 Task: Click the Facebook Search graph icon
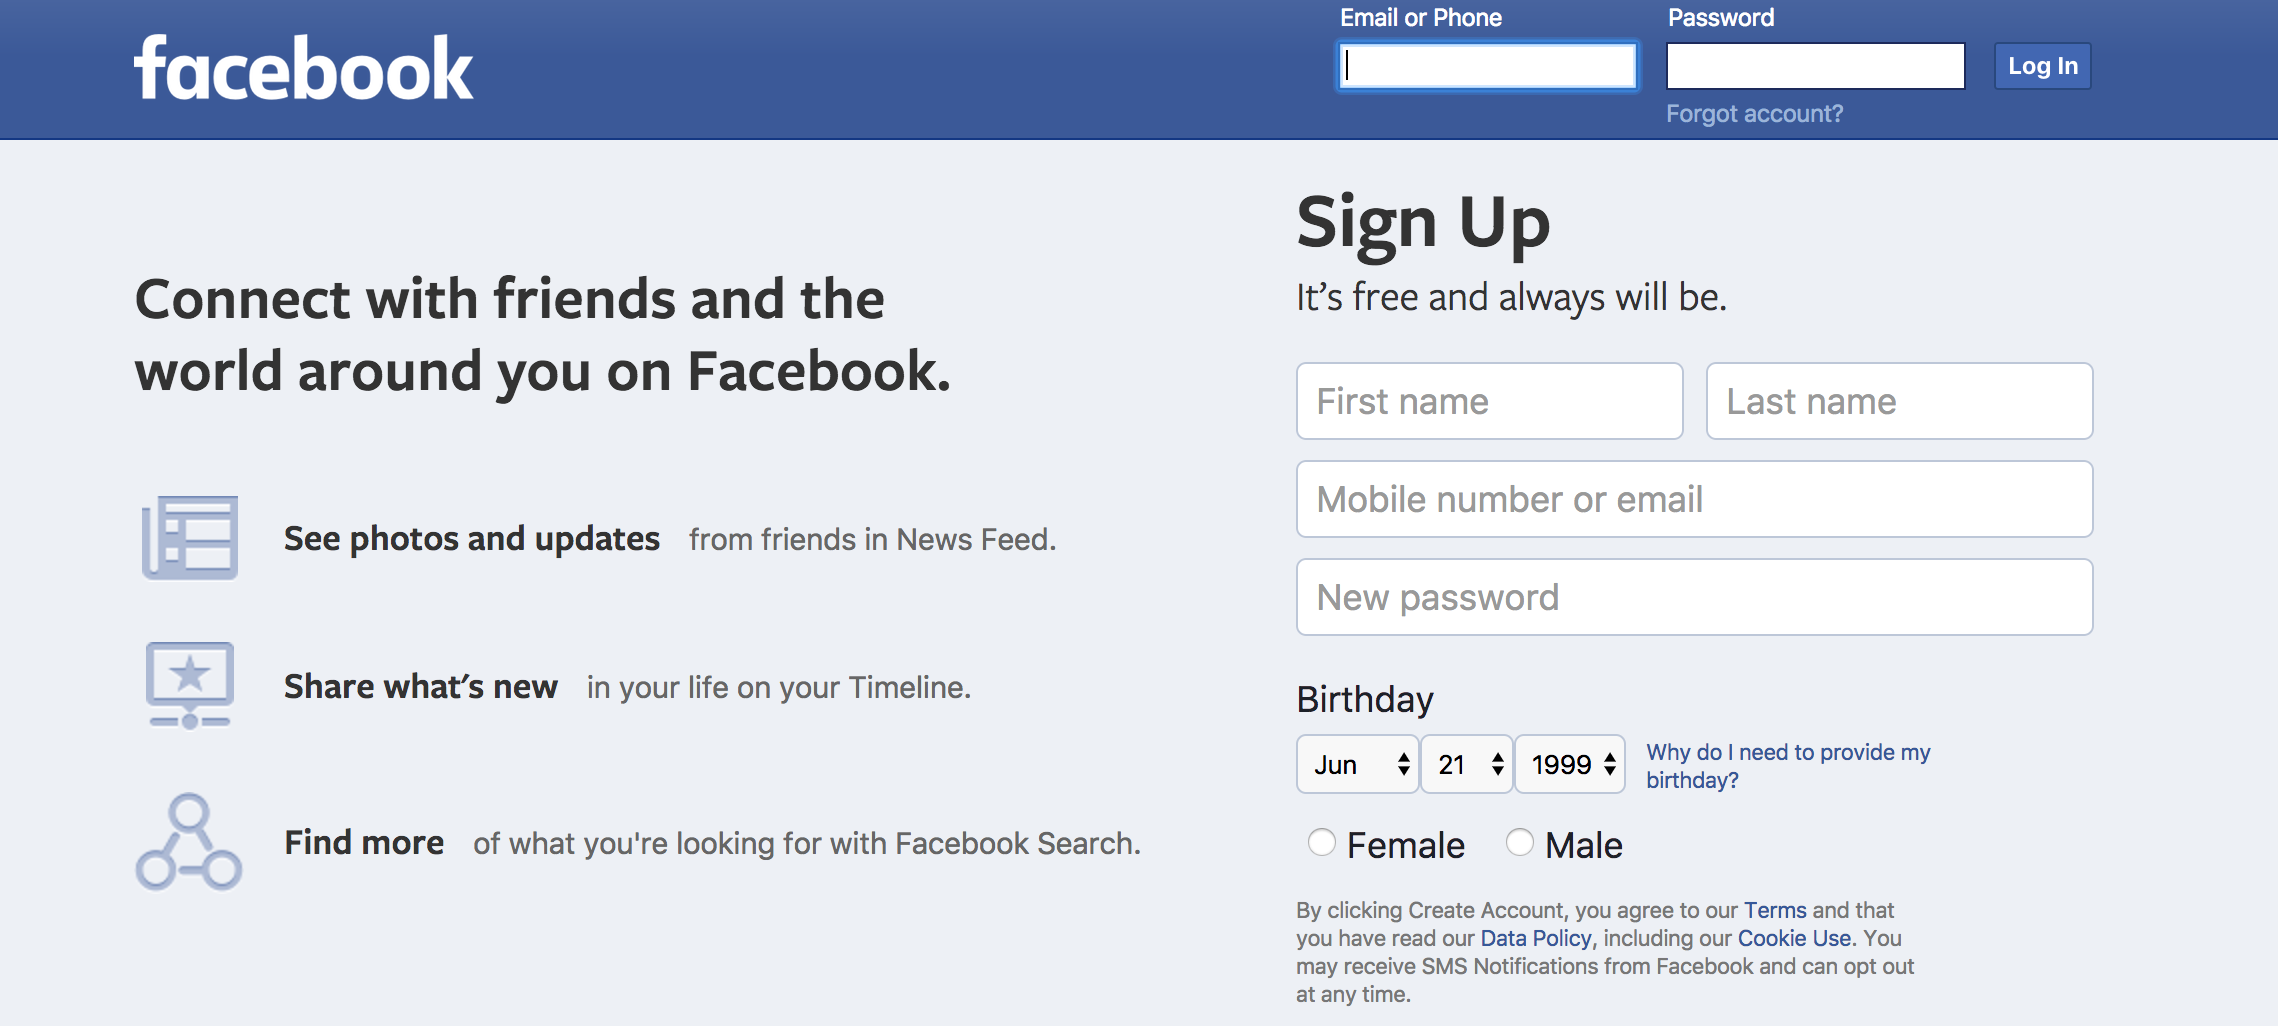(189, 842)
